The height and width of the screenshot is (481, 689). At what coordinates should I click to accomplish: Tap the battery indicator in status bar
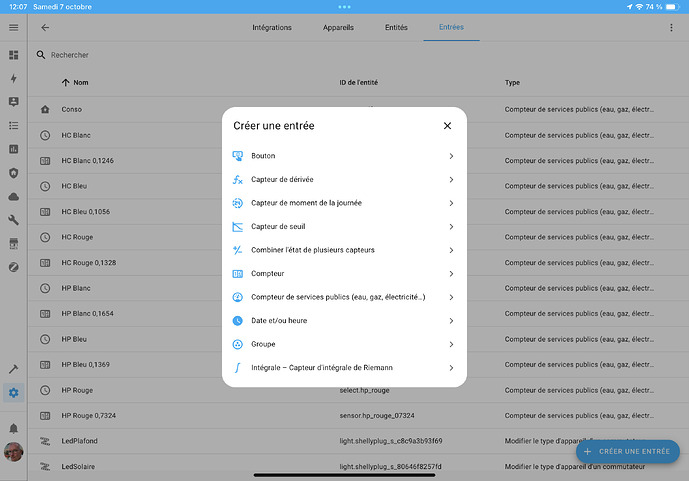[x=672, y=7]
